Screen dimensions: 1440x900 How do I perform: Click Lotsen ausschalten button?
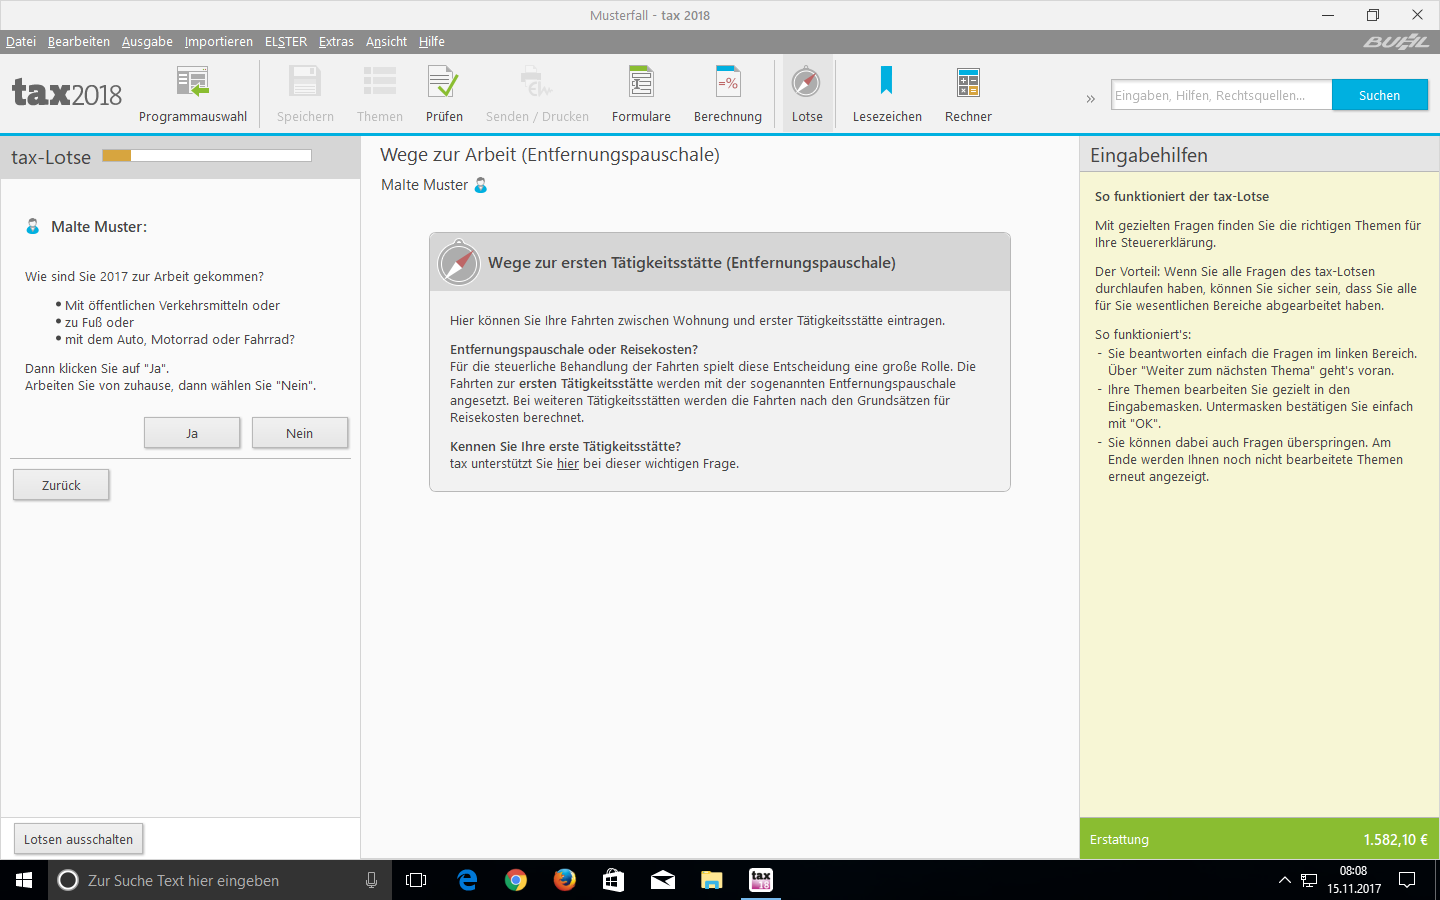(x=78, y=839)
